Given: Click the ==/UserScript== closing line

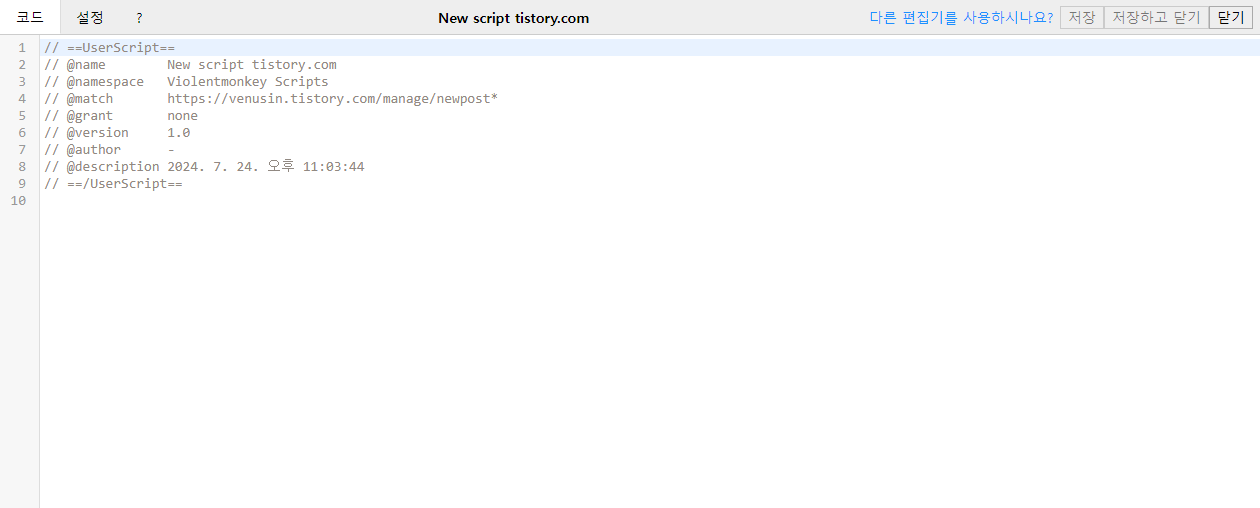Looking at the screenshot, I should point(113,184).
